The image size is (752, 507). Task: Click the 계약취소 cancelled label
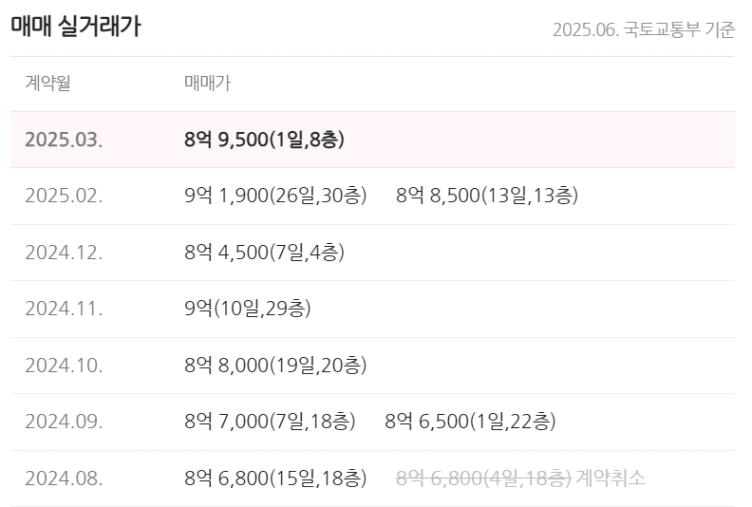click(x=610, y=478)
